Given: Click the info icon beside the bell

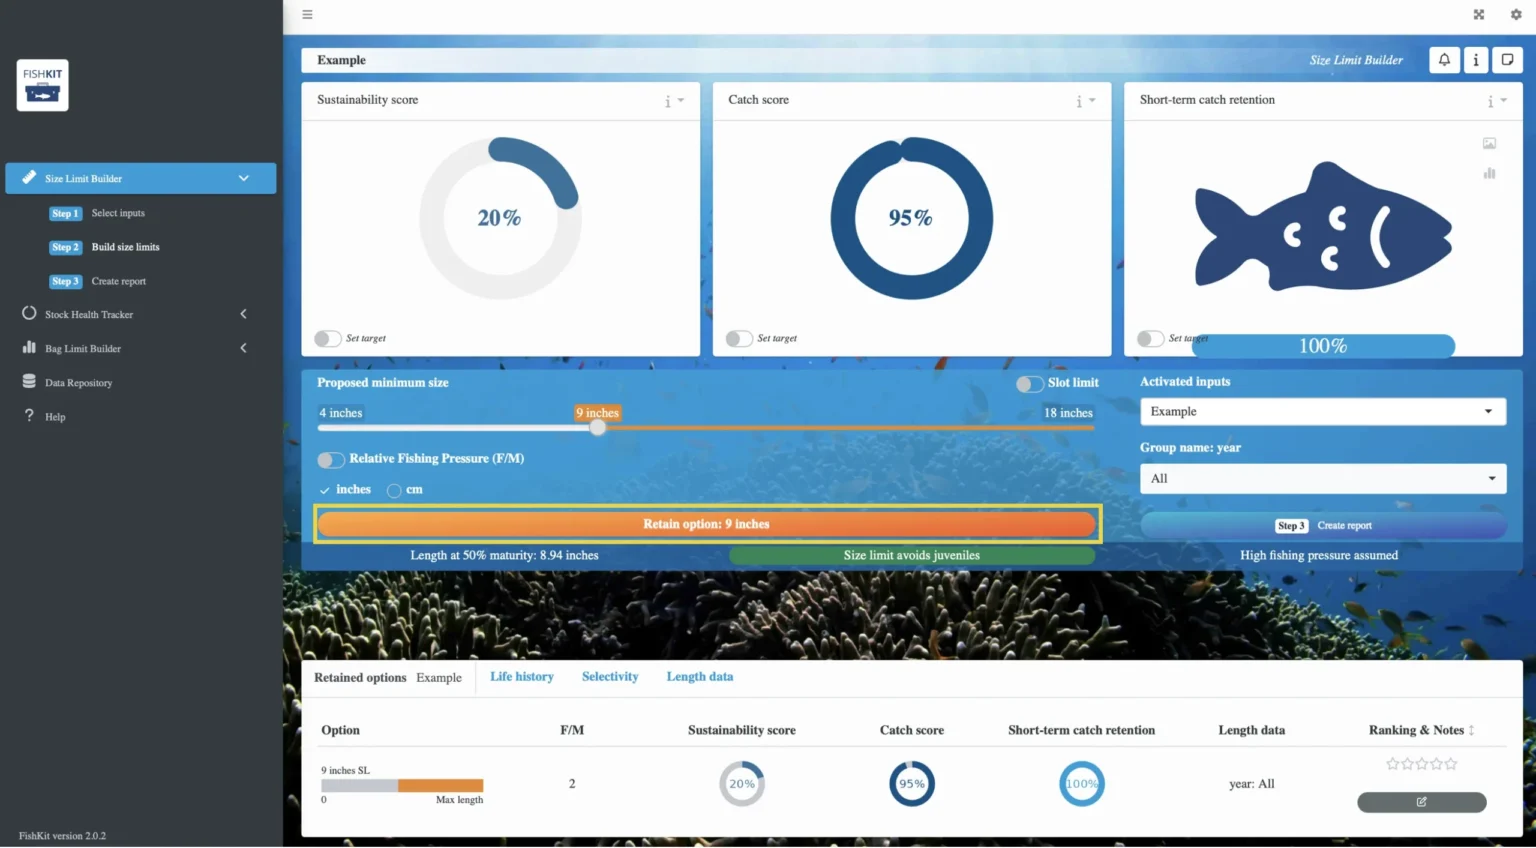Looking at the screenshot, I should 1476,60.
